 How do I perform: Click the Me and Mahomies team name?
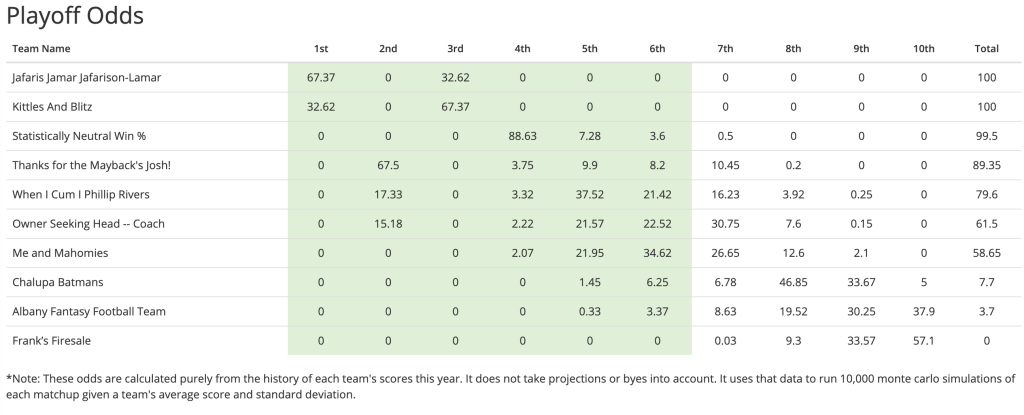click(x=59, y=253)
